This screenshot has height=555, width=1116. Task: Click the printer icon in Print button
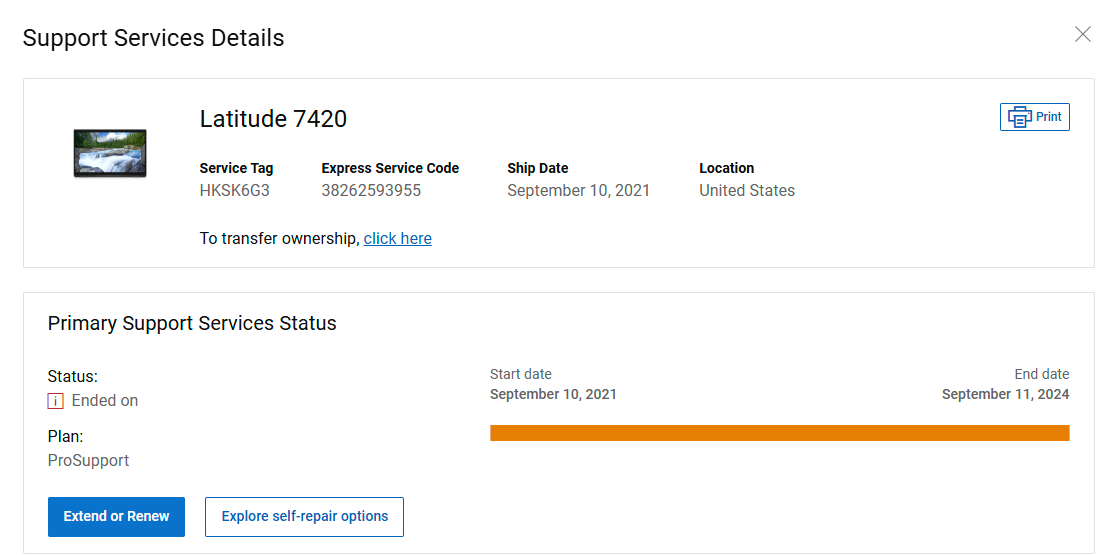pos(1019,117)
